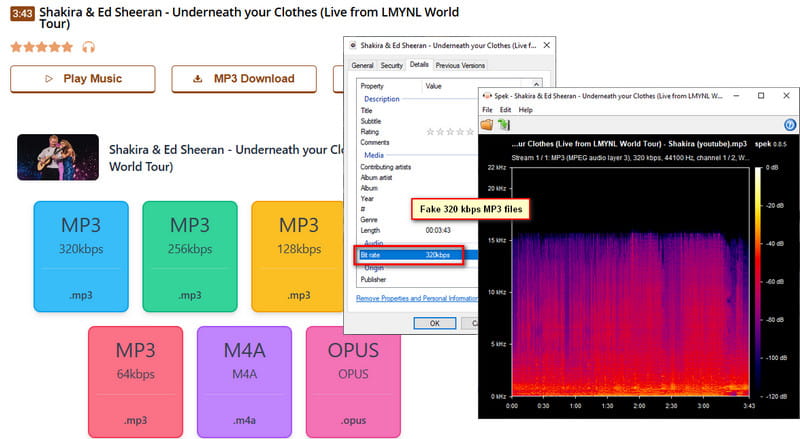This screenshot has height=439, width=800.
Task: Click the Contributing artists row
Action: 417,167
